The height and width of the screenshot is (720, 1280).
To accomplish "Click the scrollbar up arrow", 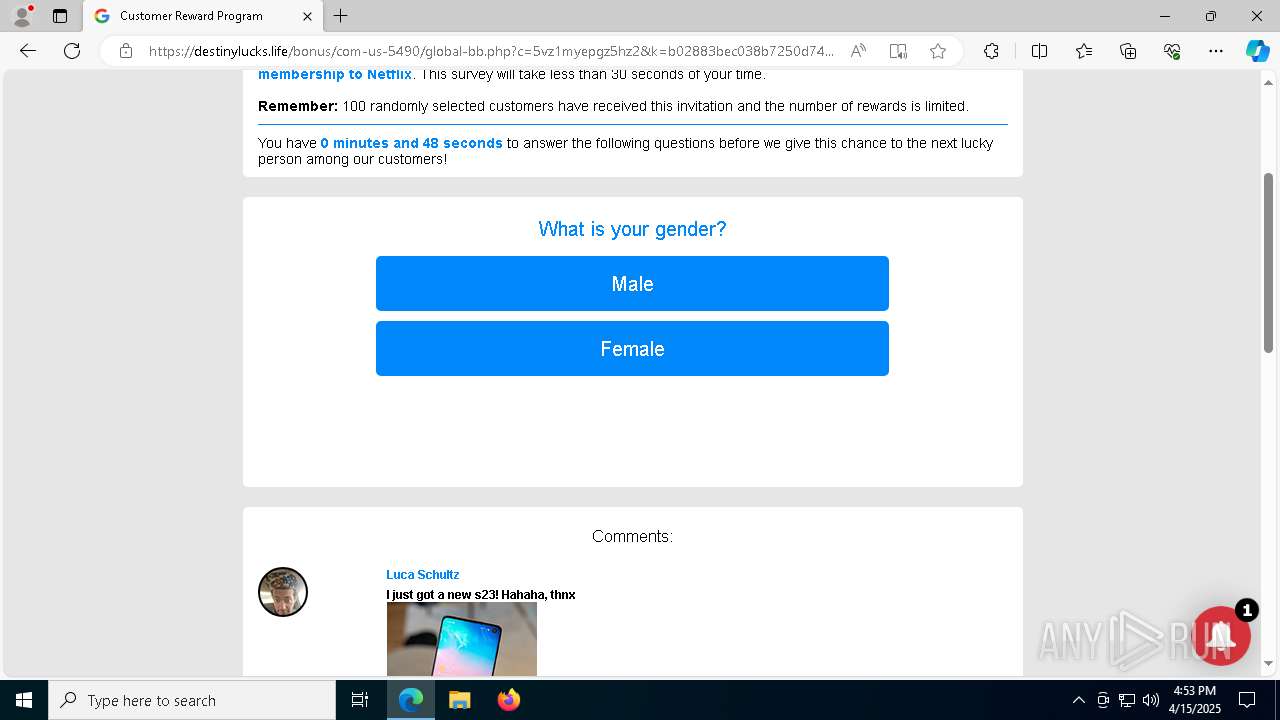I will [x=1268, y=81].
